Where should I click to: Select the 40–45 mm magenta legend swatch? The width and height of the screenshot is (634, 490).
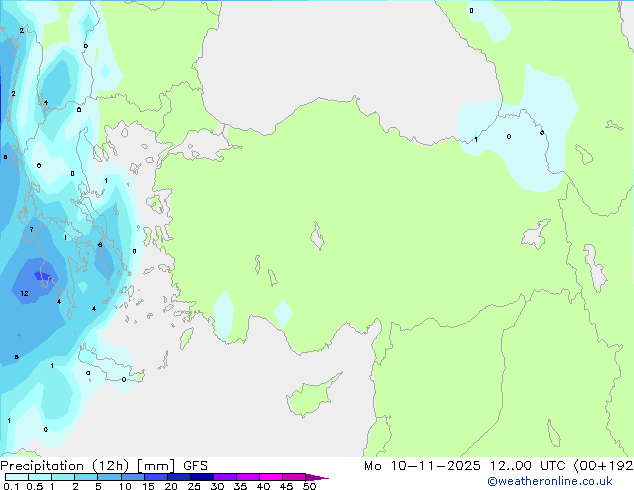(271, 477)
